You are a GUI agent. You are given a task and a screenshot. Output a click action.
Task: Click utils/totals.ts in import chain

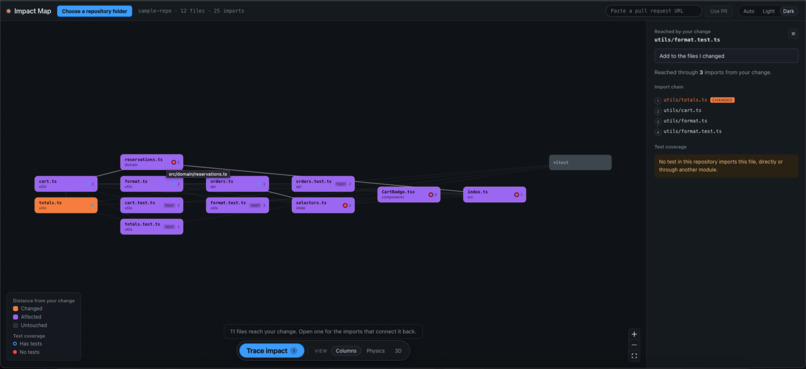(685, 100)
